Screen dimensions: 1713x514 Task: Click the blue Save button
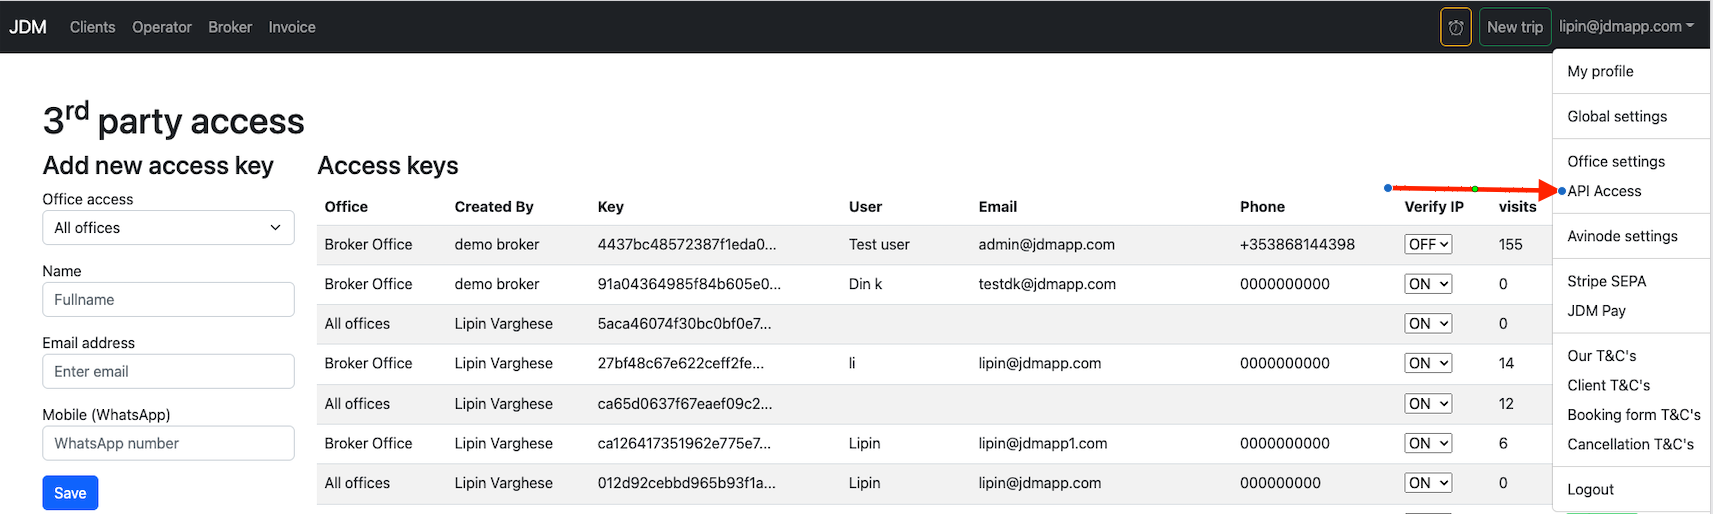[x=70, y=493]
